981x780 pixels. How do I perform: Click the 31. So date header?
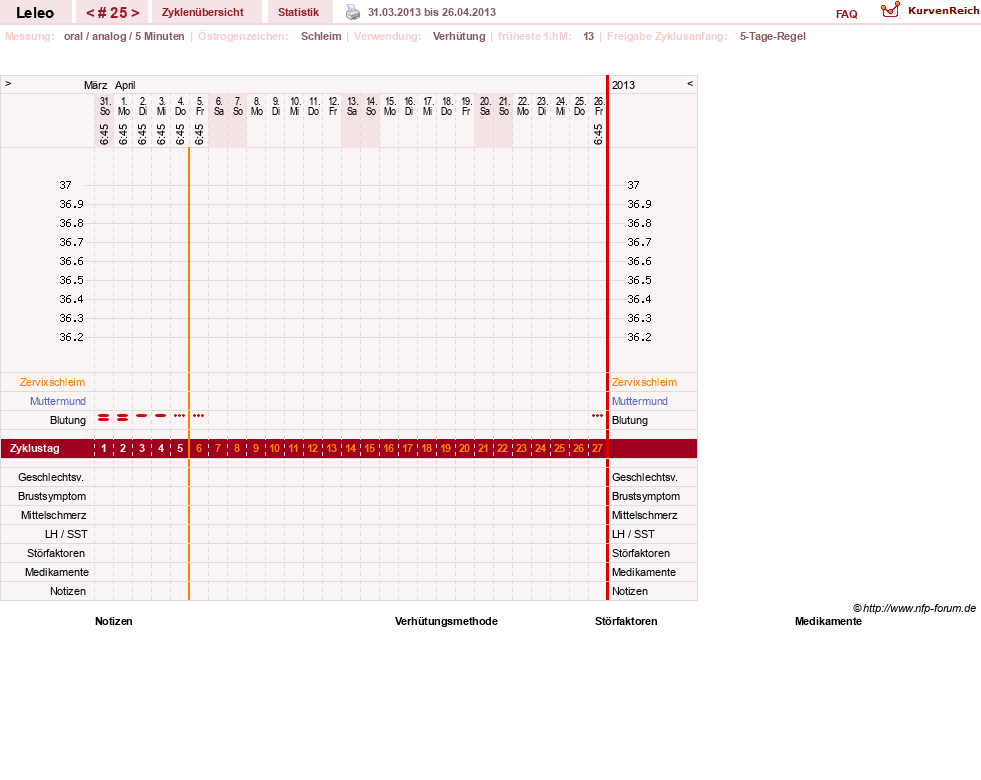coord(104,106)
